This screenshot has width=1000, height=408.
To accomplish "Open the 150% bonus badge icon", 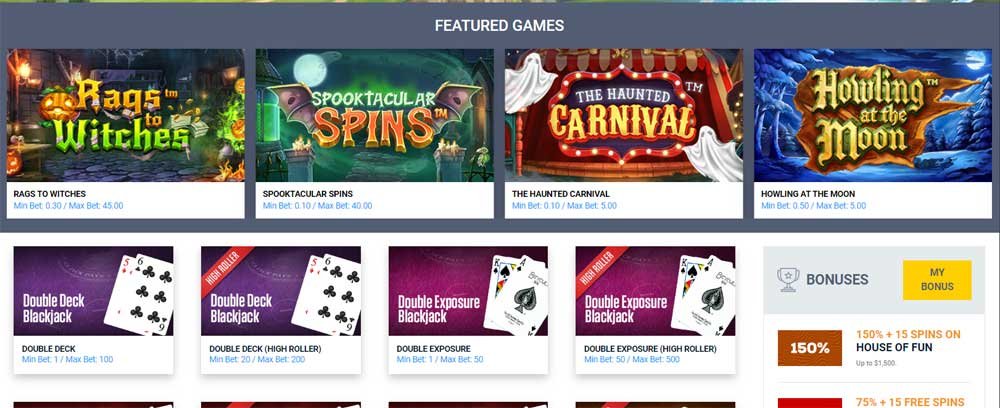I will pyautogui.click(x=809, y=348).
